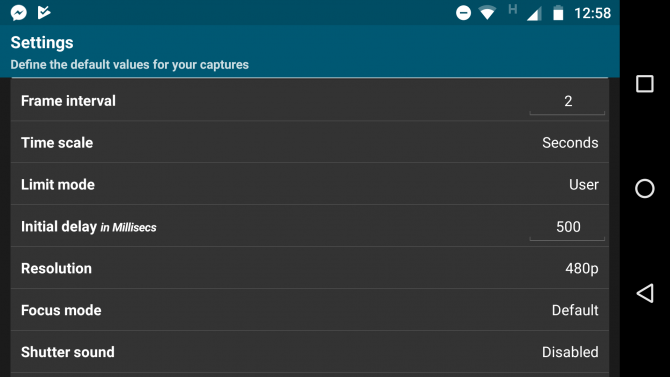Select the Initial delay in Millisecs label
The height and width of the screenshot is (377, 670).
(x=88, y=227)
